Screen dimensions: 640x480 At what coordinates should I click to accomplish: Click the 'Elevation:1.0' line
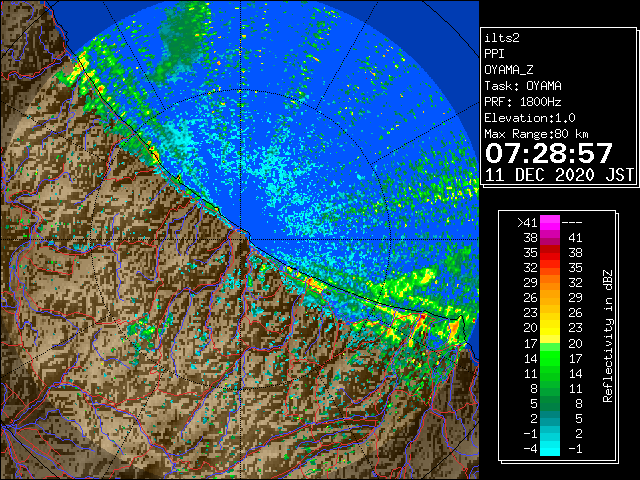(x=530, y=118)
